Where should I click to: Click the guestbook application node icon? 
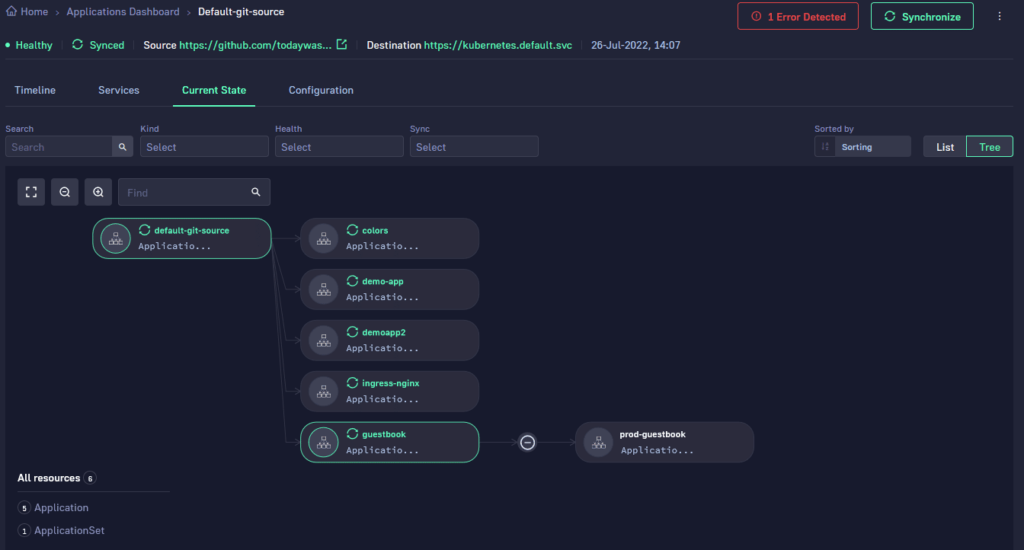click(323, 442)
